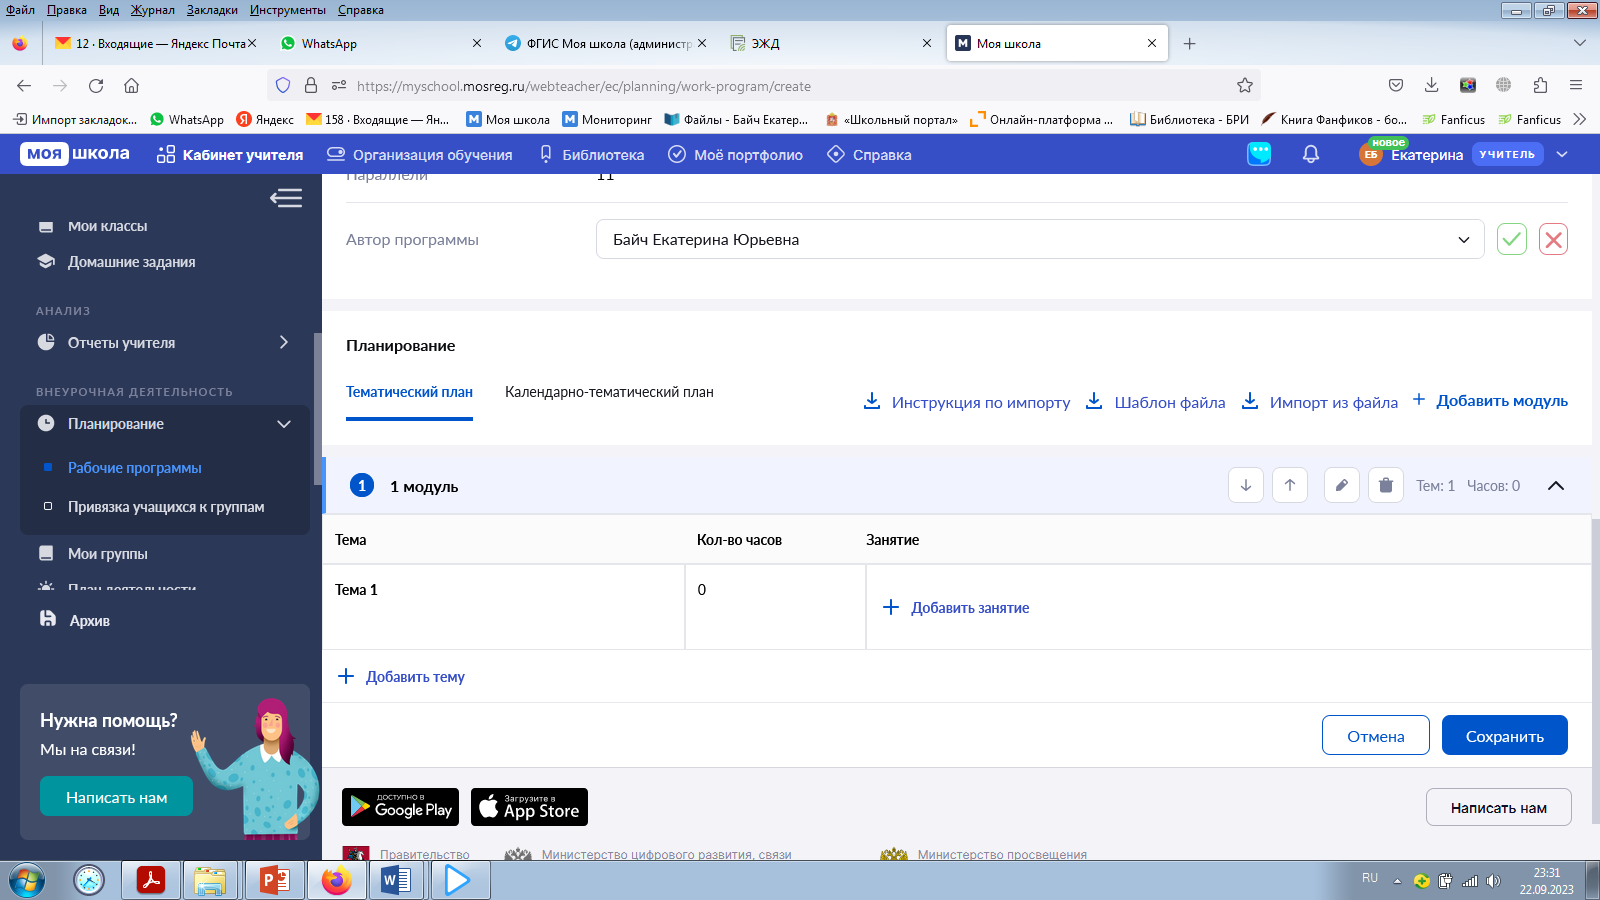Collapse the sidebar with the menu toggle icon

tap(286, 198)
